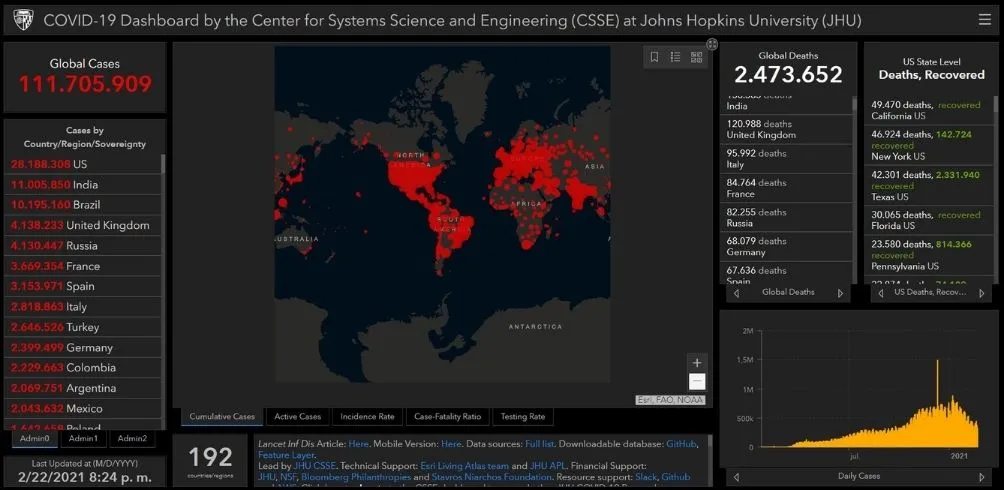This screenshot has width=1004, height=490.
Task: Show the map legend list icon
Action: pos(676,57)
